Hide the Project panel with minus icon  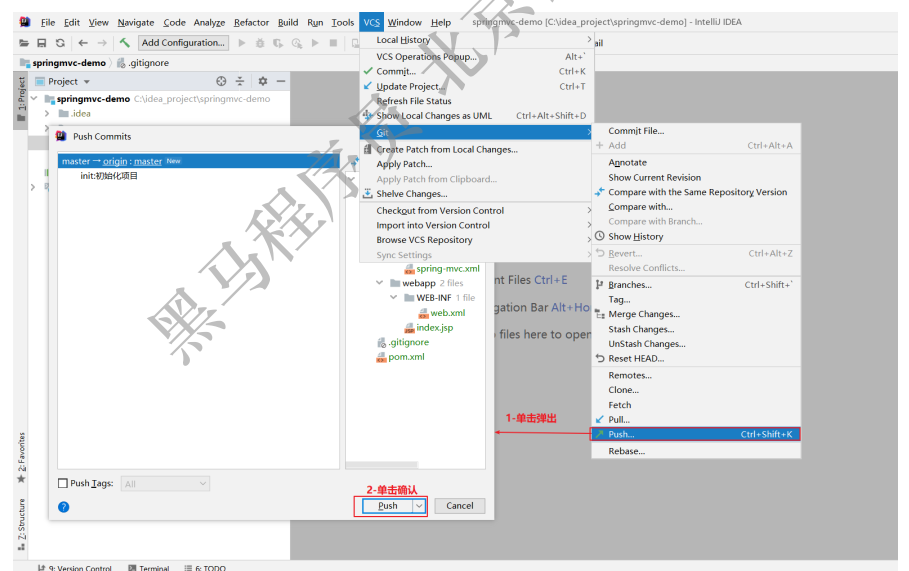tap(281, 81)
